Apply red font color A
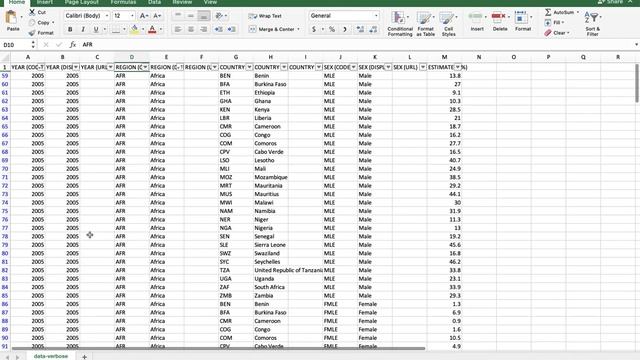Image resolution: width=640 pixels, height=360 pixels. [152, 29]
